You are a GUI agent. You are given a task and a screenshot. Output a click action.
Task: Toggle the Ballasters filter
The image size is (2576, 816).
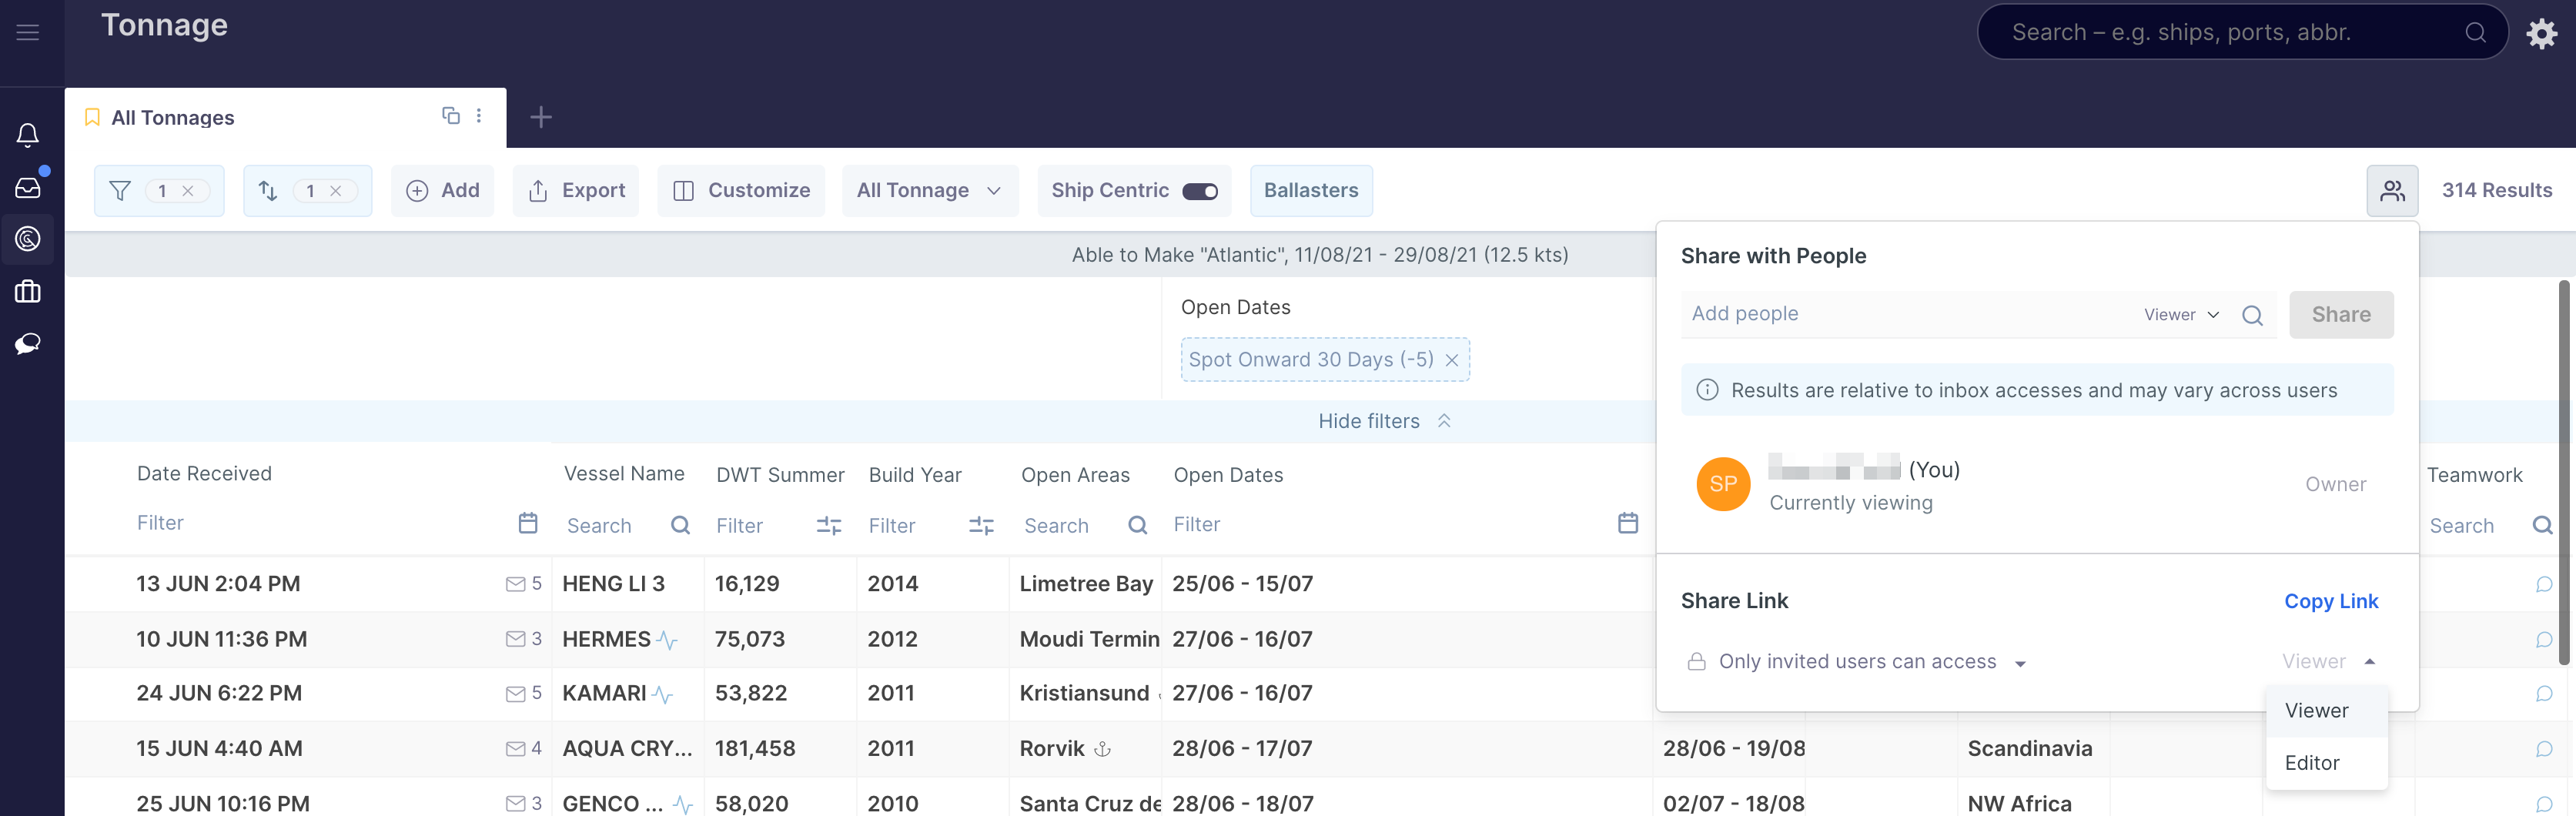(1310, 191)
